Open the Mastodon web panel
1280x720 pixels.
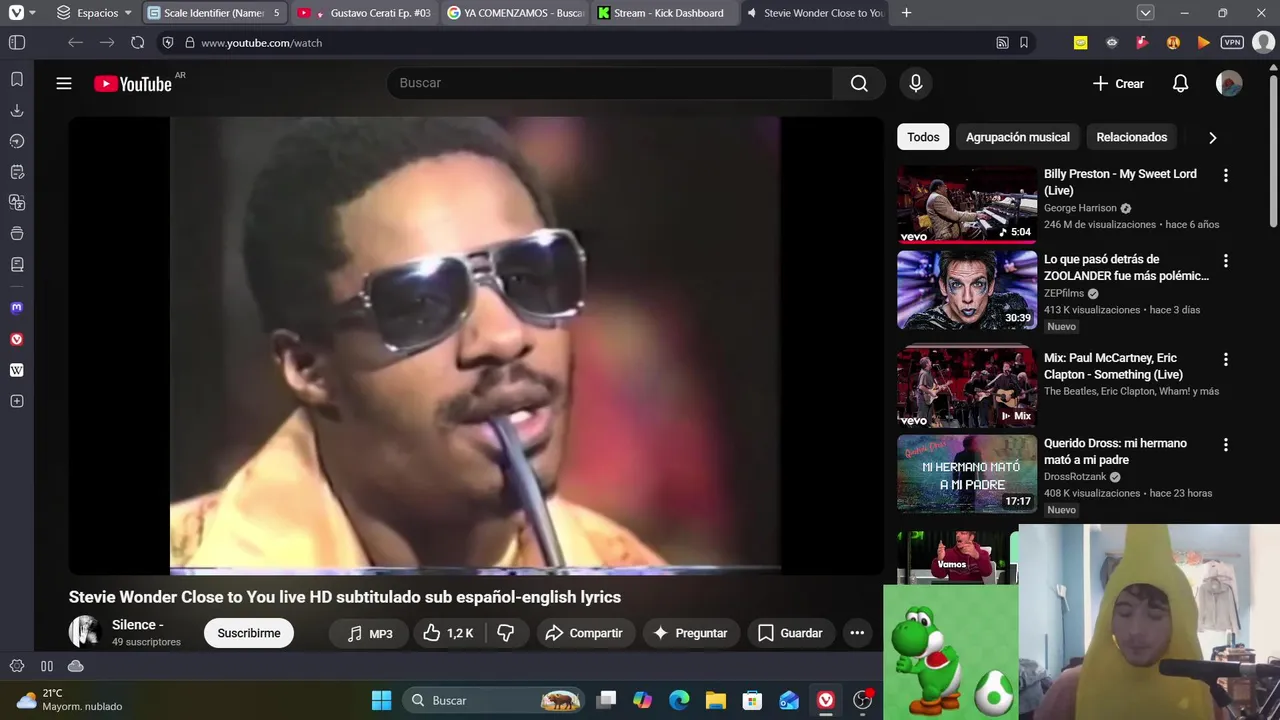[x=17, y=308]
